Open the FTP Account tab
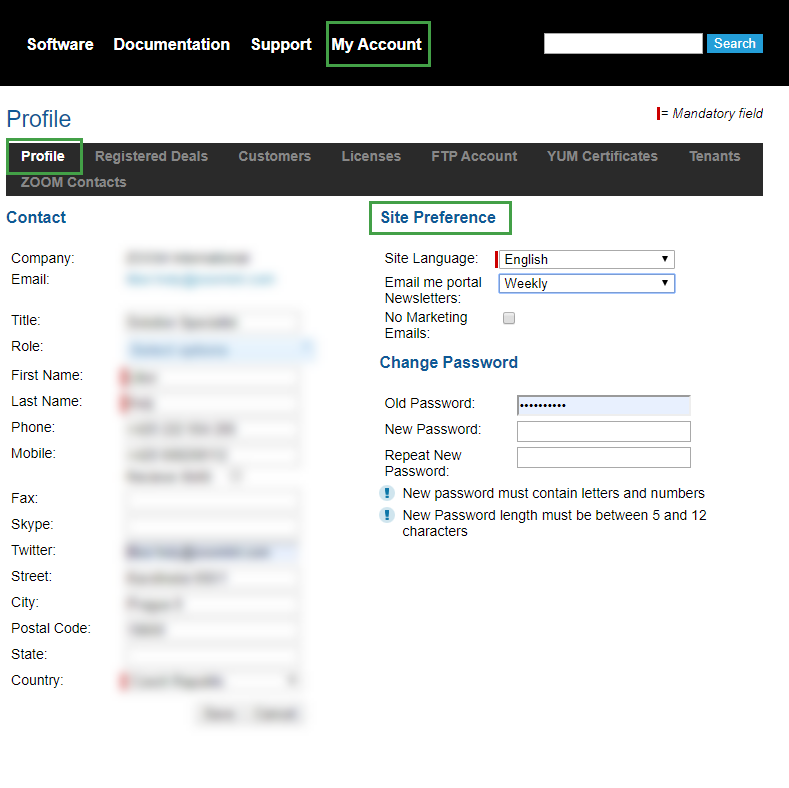 (x=474, y=156)
